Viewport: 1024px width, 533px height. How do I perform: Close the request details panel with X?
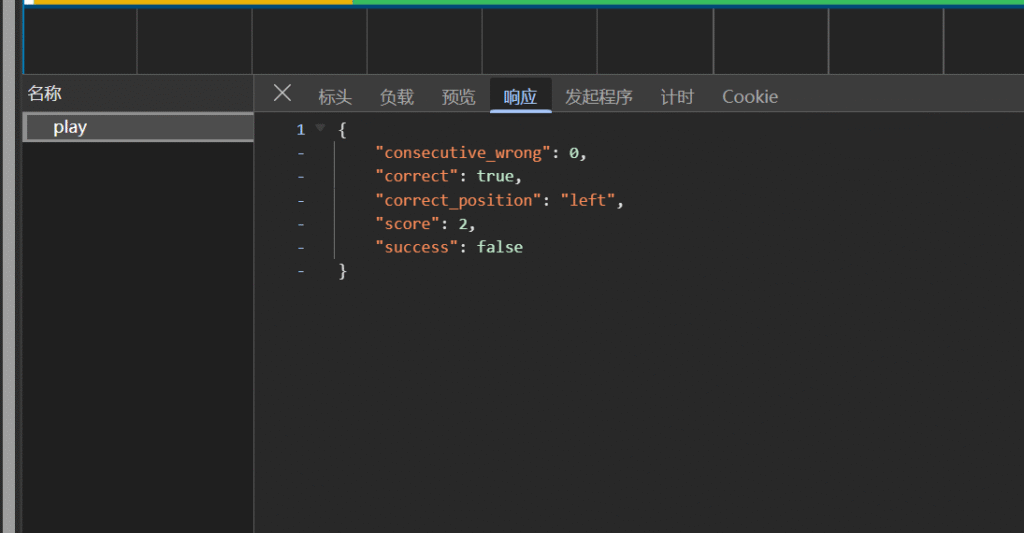[x=282, y=94]
